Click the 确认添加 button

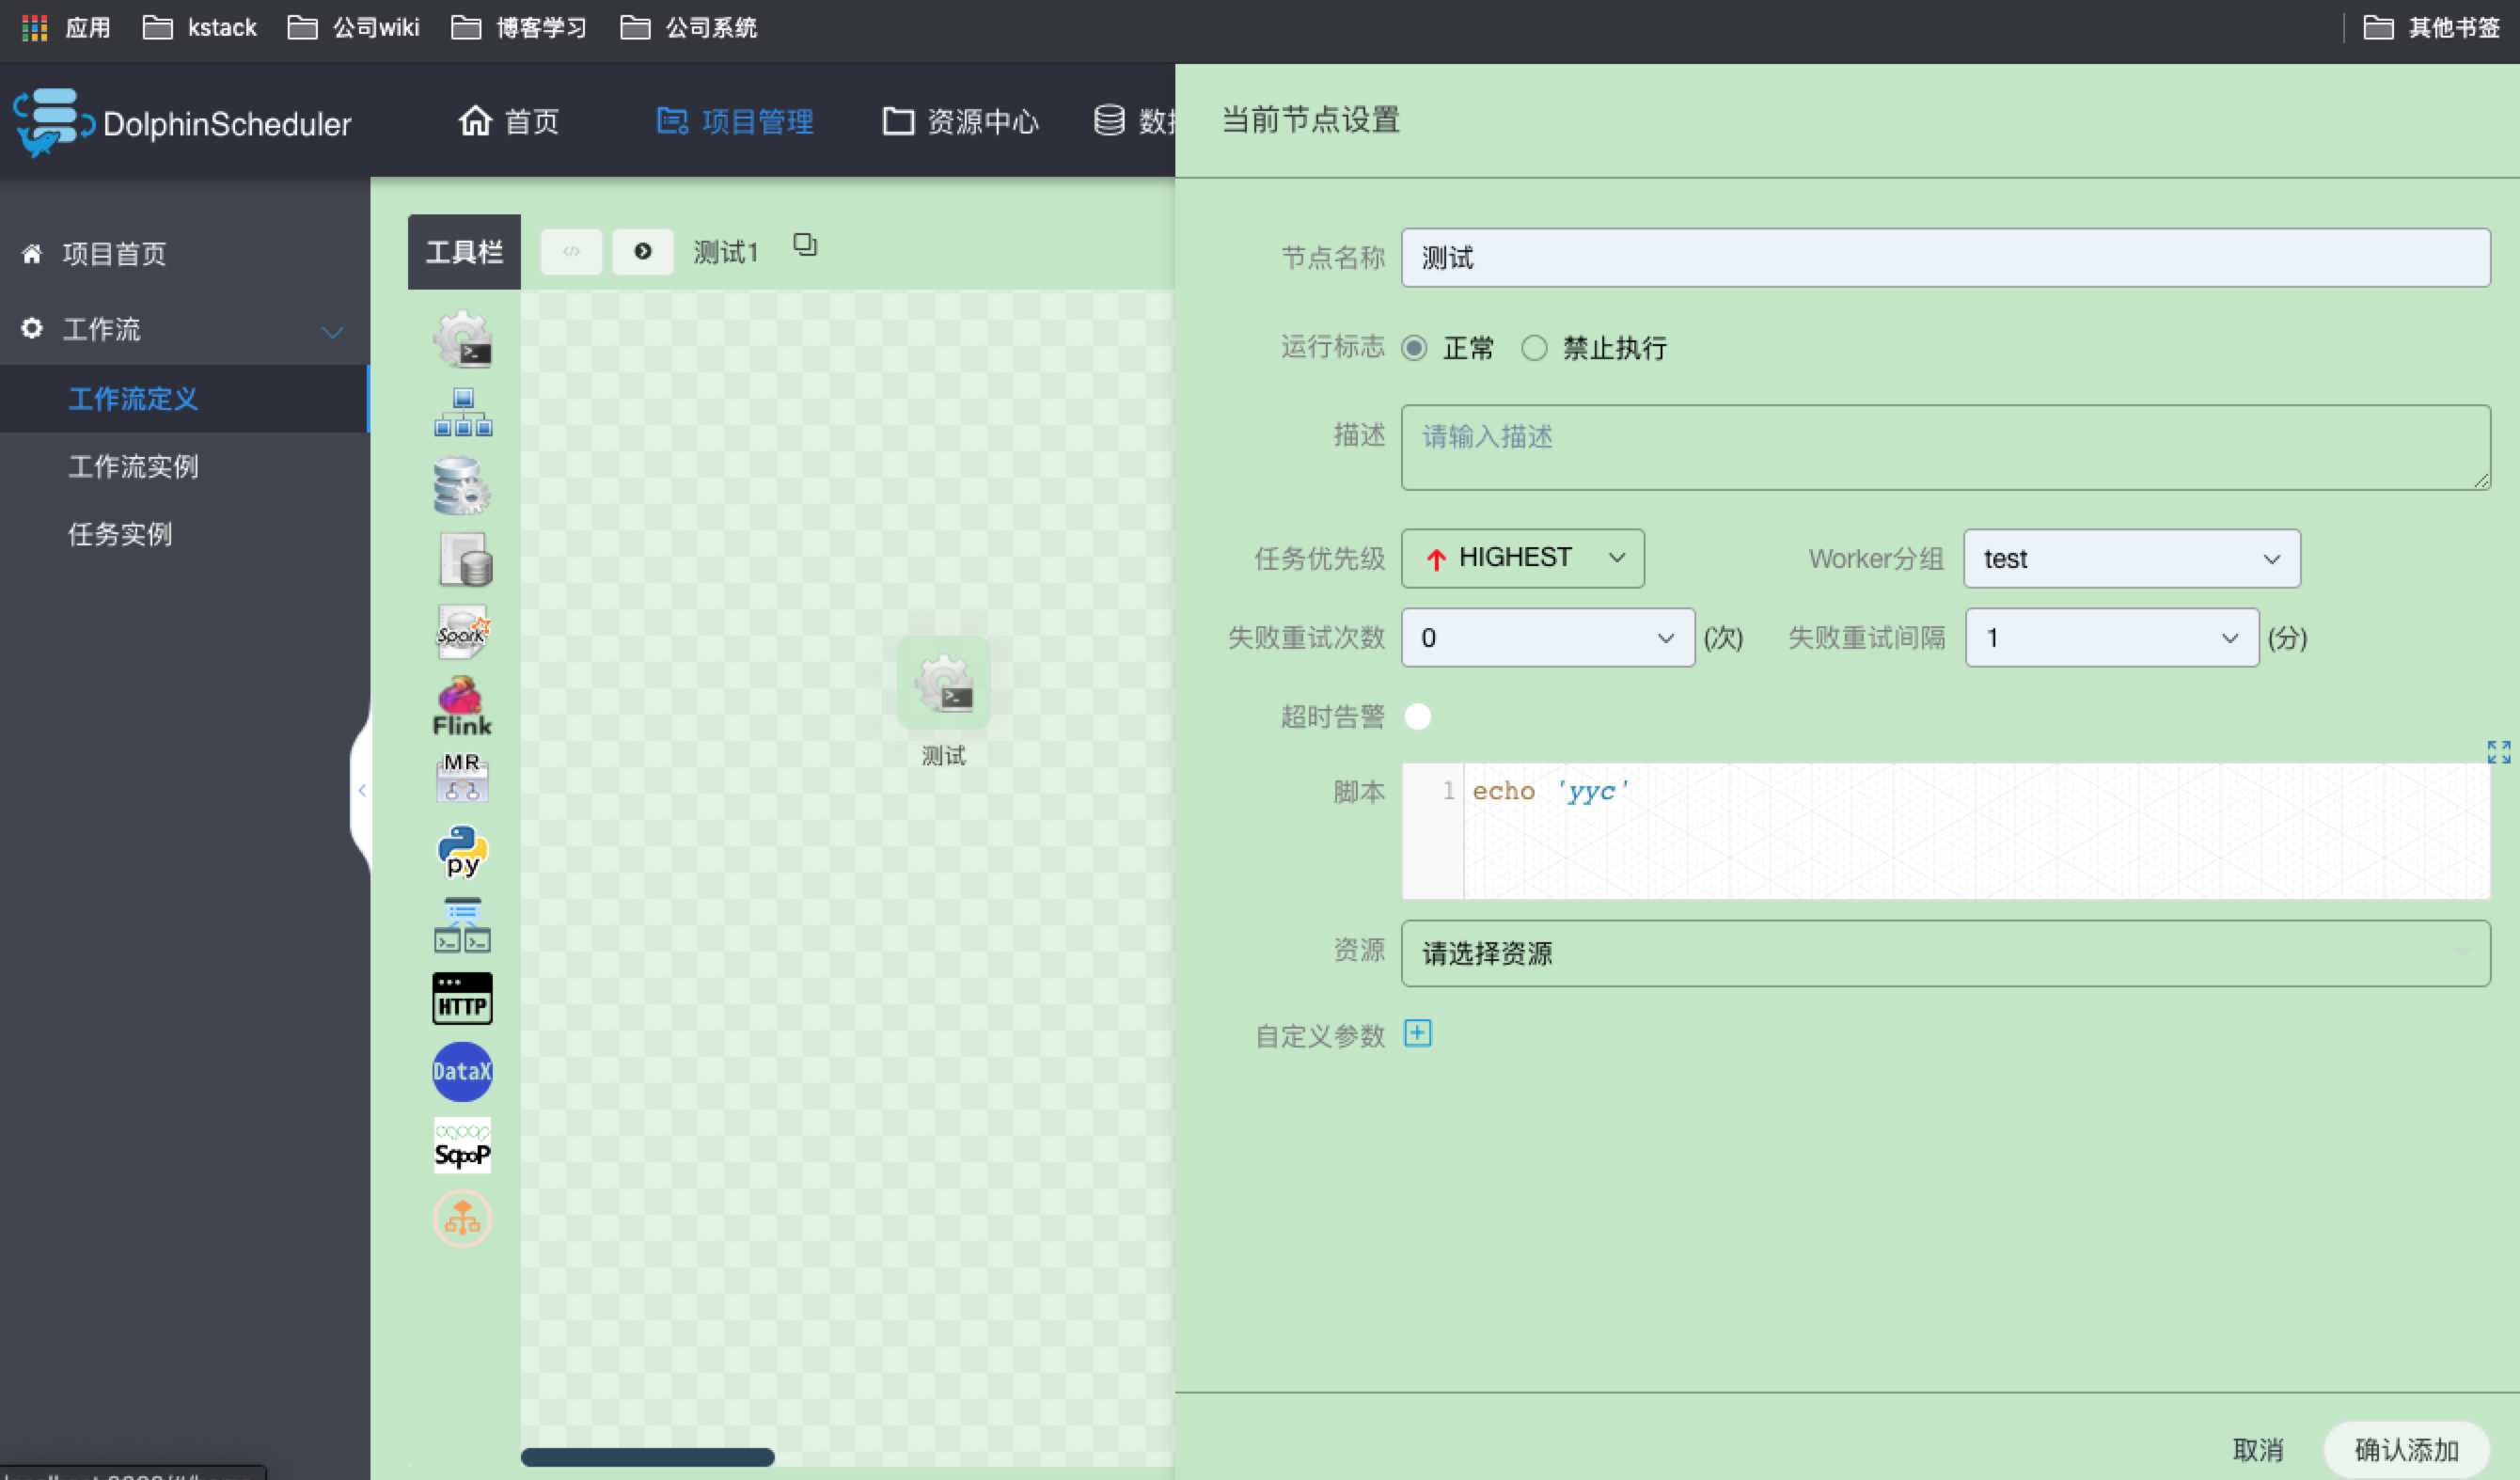pos(2405,1449)
